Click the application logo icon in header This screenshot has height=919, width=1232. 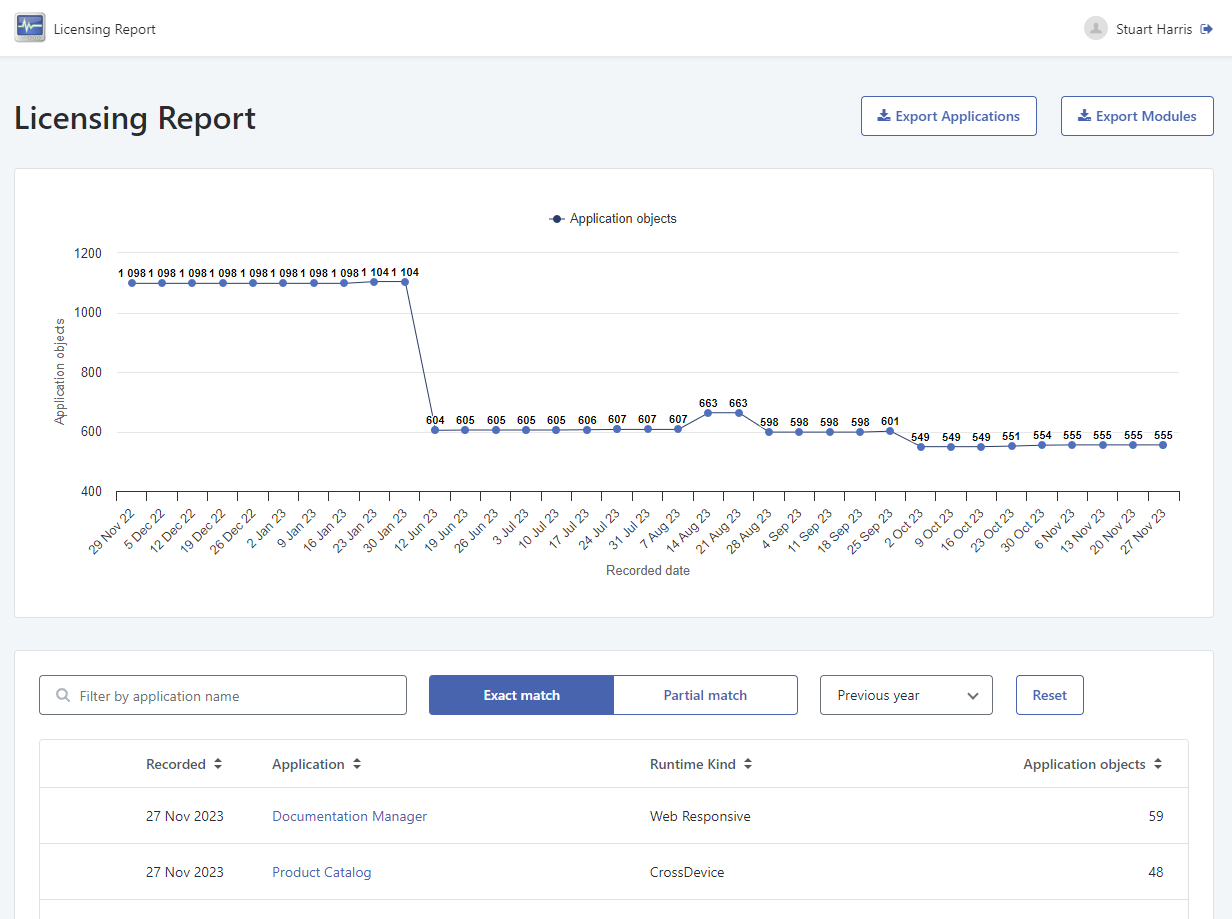tap(30, 28)
